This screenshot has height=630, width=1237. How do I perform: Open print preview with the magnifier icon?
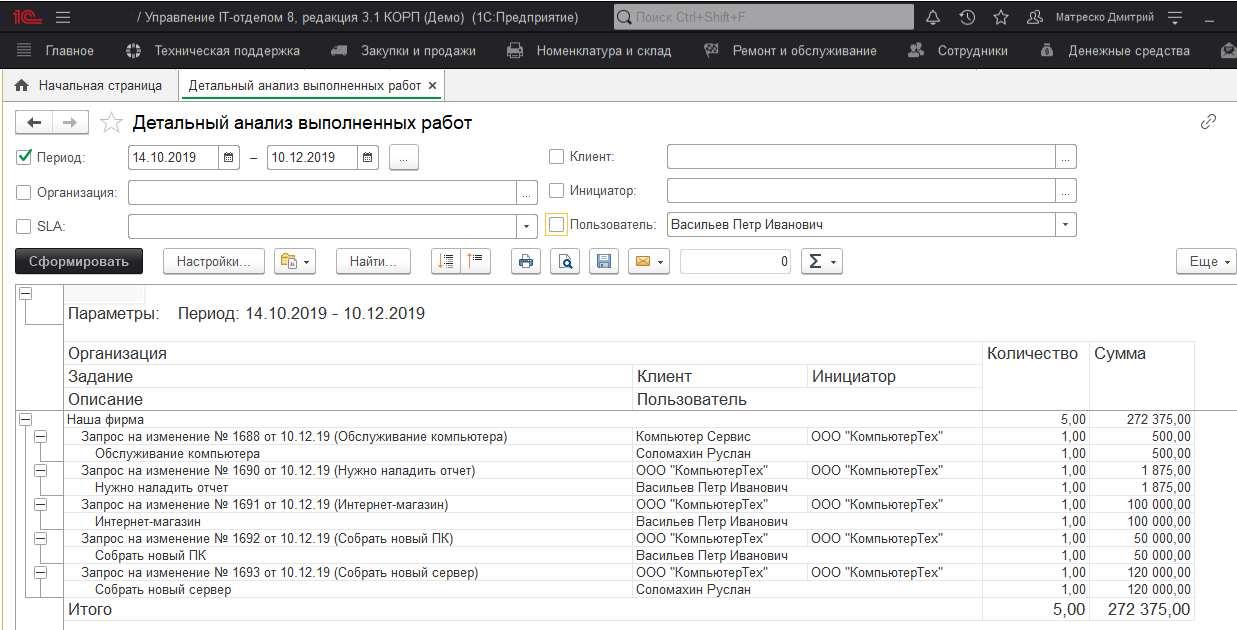click(565, 261)
